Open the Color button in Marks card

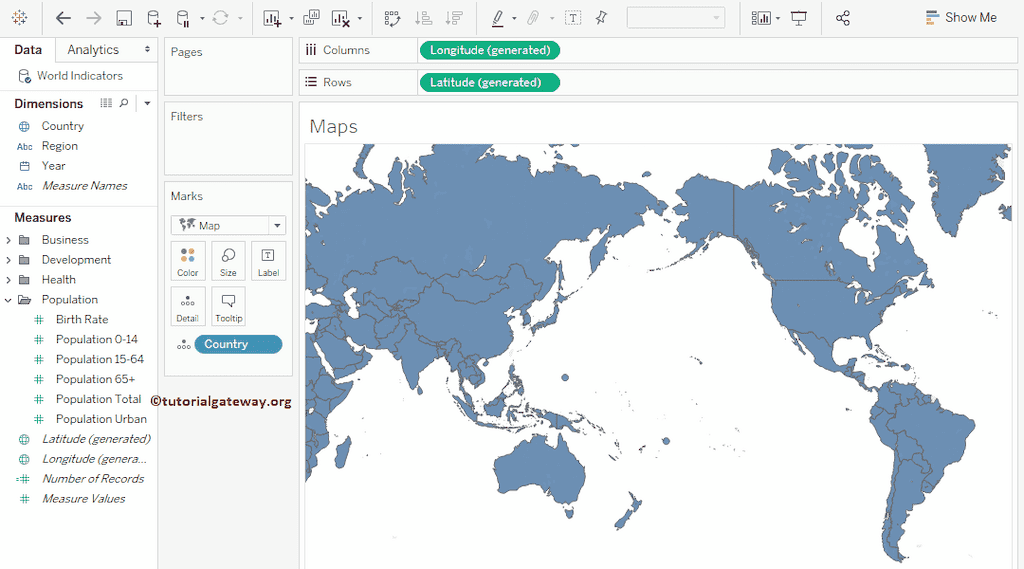point(188,260)
